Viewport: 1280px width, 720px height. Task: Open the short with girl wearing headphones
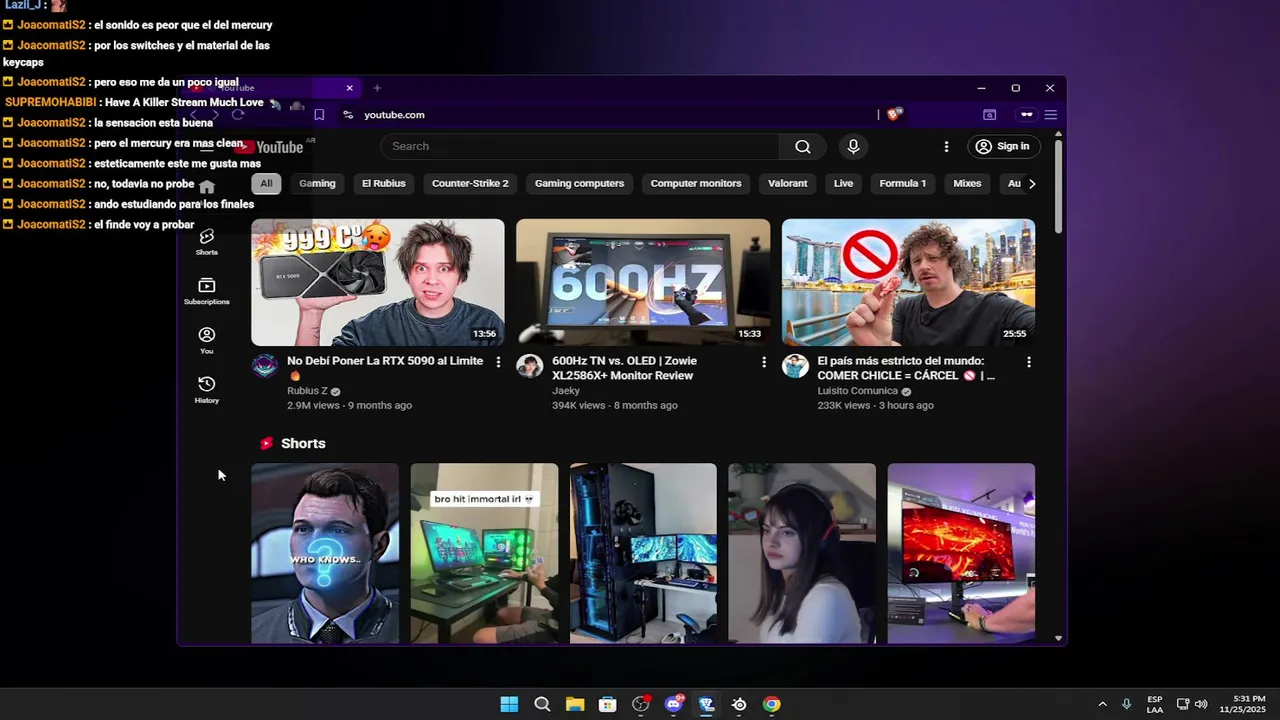click(802, 553)
